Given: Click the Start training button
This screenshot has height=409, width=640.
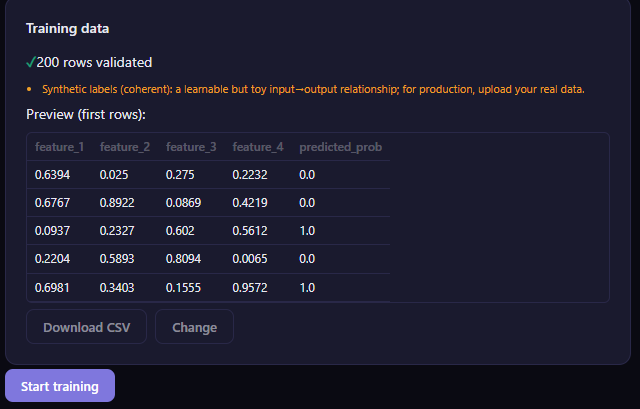Looking at the screenshot, I should pyautogui.click(x=60, y=386).
